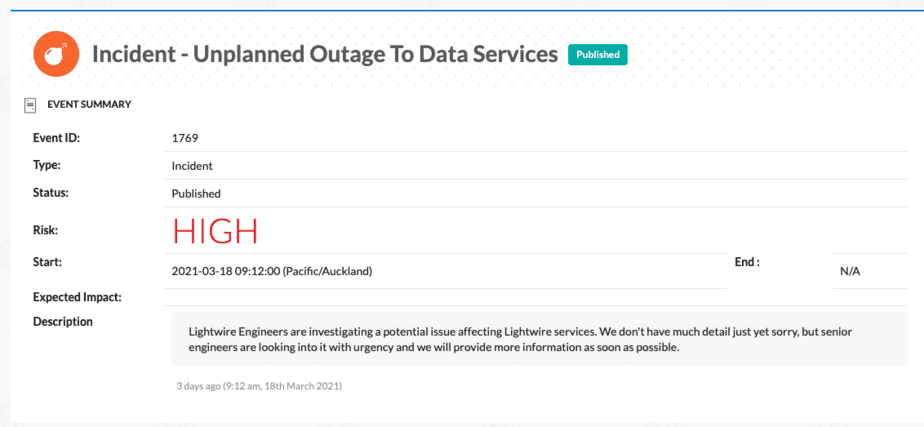This screenshot has width=924, height=427.
Task: Select the EVENT SUMMARY section label
Action: coord(89,105)
